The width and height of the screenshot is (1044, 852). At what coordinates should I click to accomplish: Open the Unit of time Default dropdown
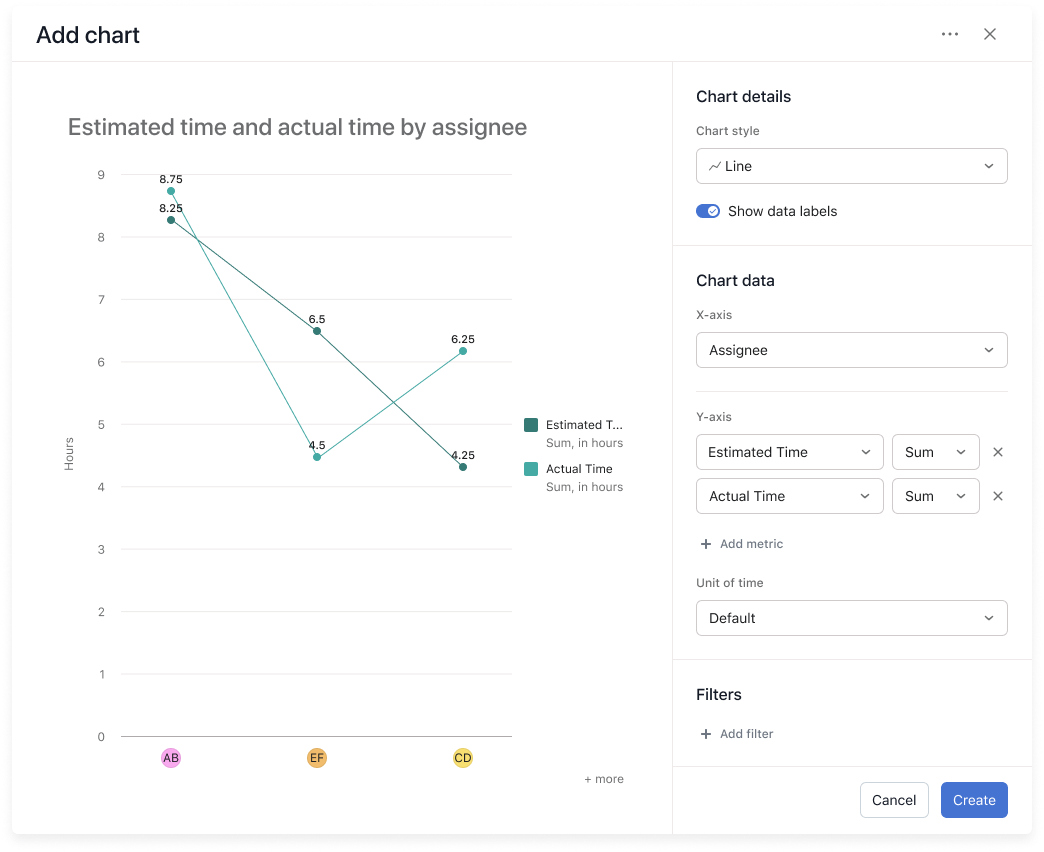[851, 618]
